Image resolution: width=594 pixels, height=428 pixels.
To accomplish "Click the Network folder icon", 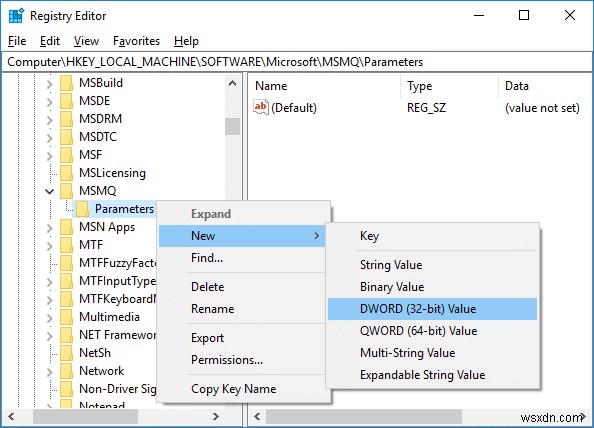I will coord(66,371).
